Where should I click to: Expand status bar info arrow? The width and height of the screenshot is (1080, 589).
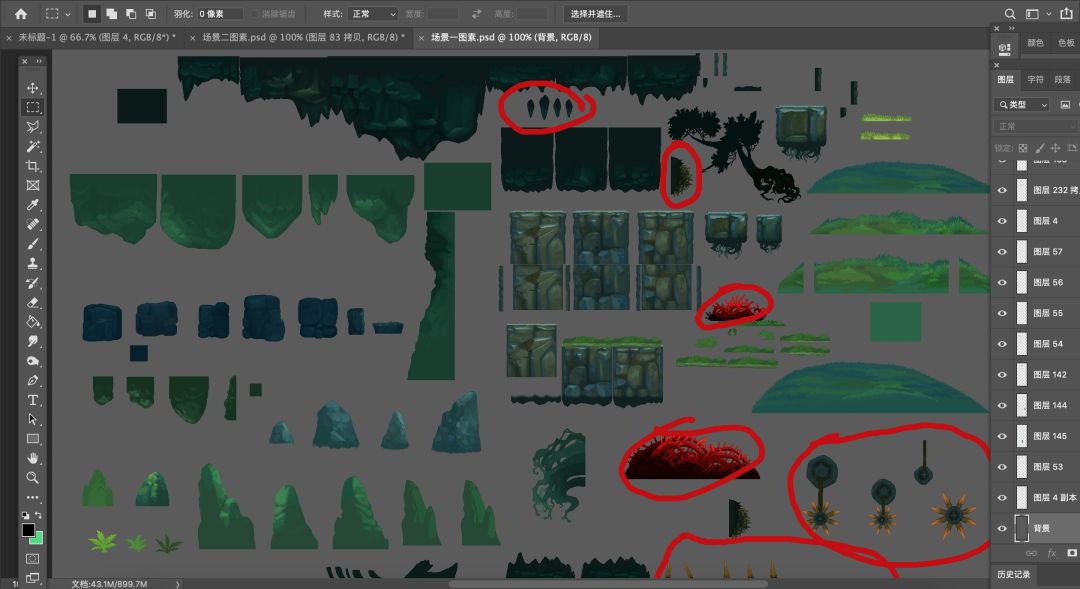point(177,584)
